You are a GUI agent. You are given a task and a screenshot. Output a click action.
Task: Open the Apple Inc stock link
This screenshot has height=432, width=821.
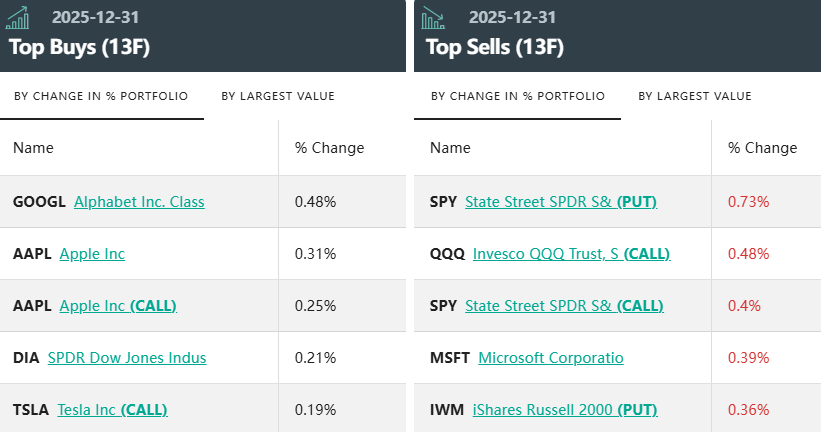point(92,254)
